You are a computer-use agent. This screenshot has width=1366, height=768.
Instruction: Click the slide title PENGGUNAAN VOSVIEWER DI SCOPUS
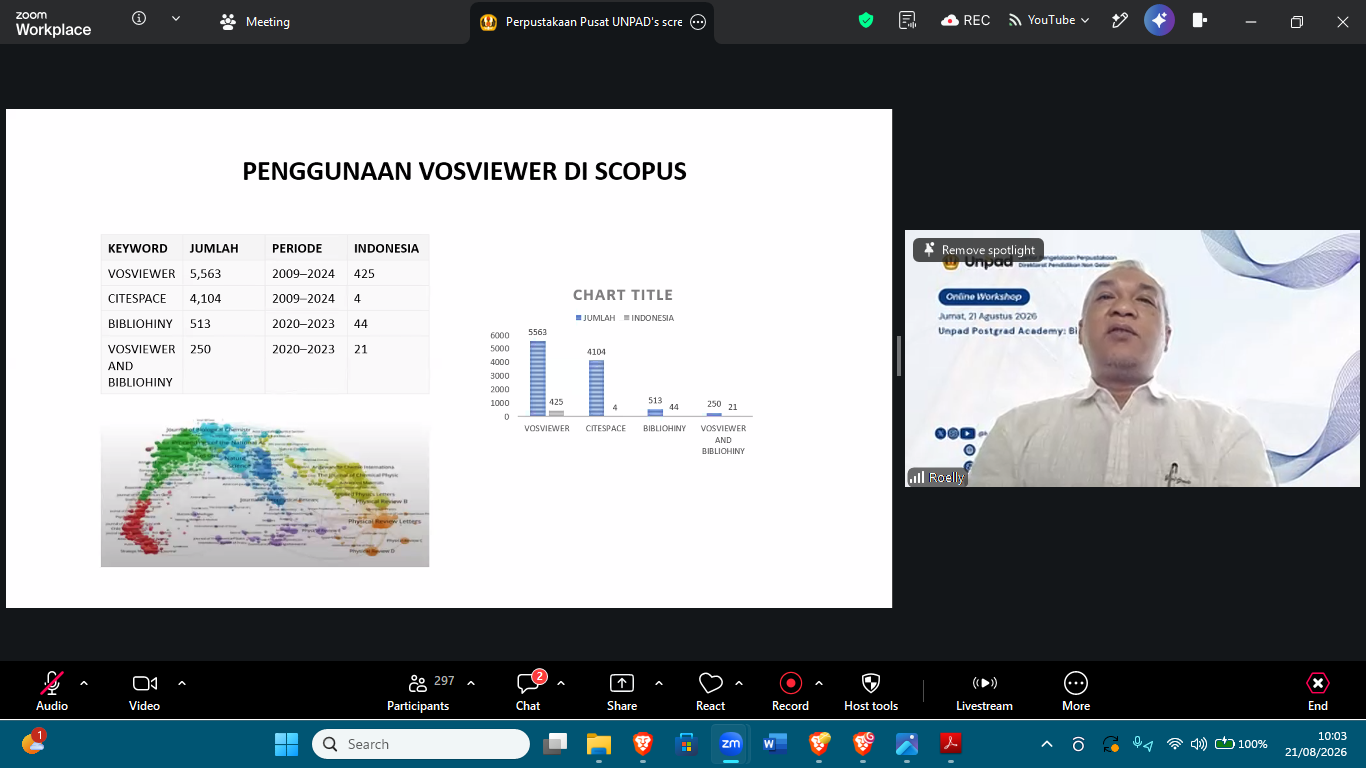464,171
